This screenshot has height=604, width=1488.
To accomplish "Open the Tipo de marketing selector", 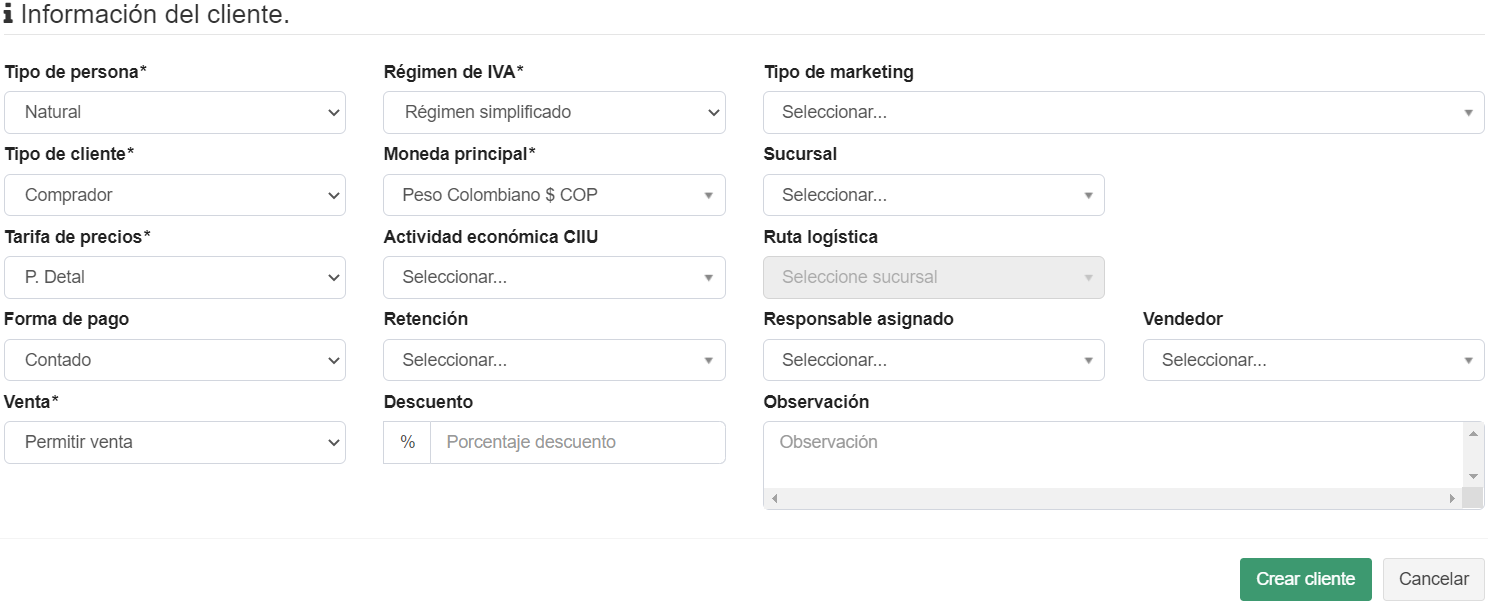I will pyautogui.click(x=1123, y=113).
